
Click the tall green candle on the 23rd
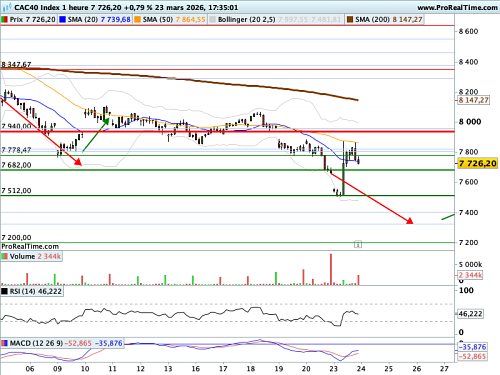click(x=343, y=179)
